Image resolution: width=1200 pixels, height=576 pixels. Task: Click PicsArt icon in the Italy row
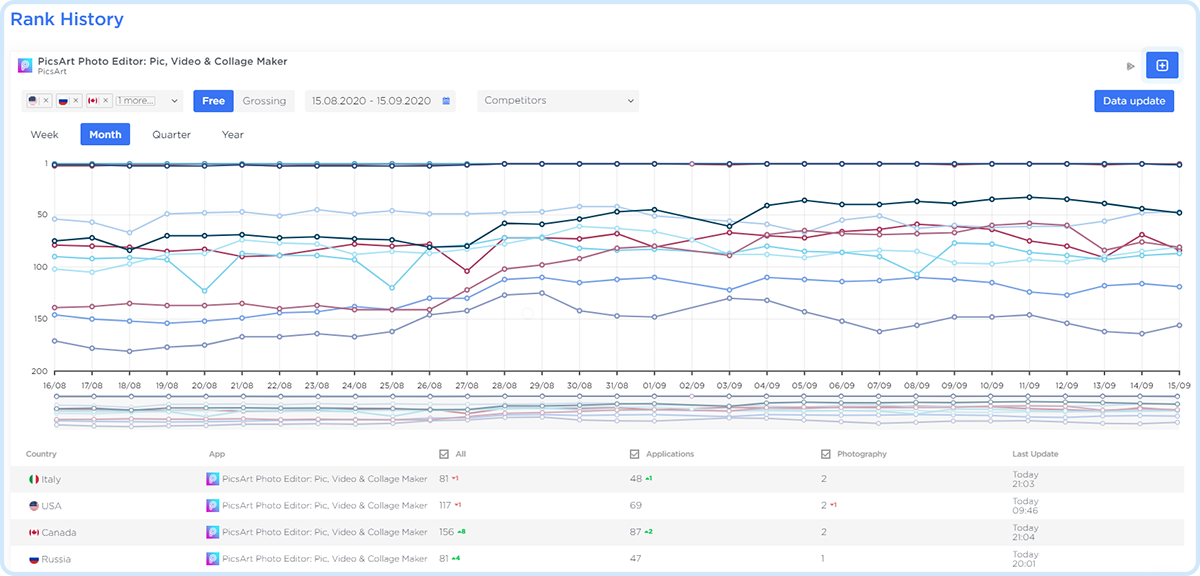[x=213, y=480]
